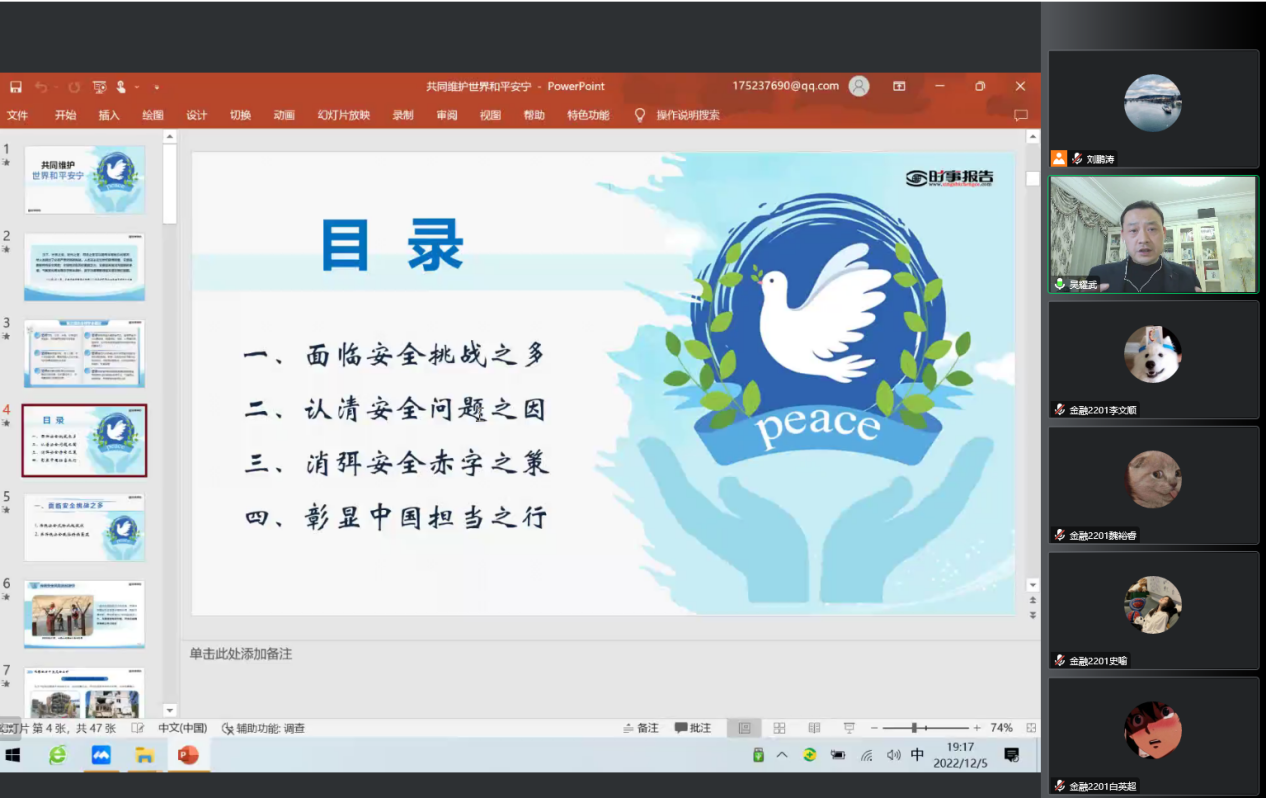
Task: Open ribbon display options dropdown
Action: [x=899, y=86]
